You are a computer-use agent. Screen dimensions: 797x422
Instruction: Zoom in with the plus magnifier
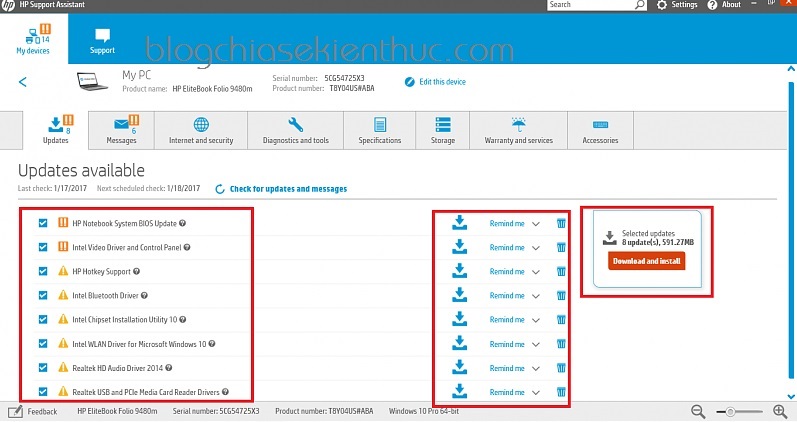(x=780, y=411)
